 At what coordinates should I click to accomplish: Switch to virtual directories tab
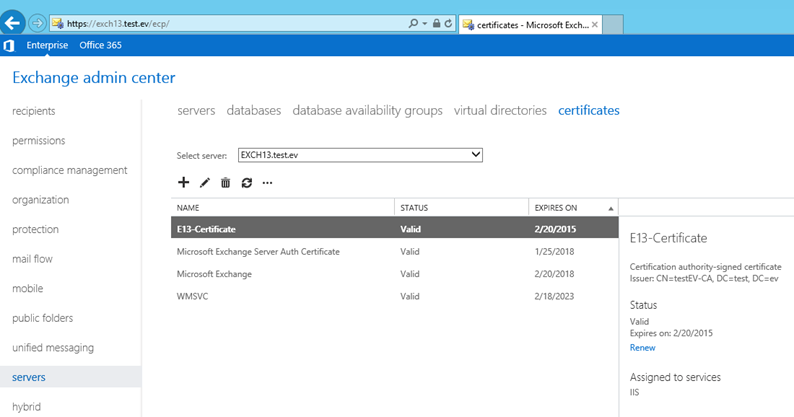click(x=500, y=110)
